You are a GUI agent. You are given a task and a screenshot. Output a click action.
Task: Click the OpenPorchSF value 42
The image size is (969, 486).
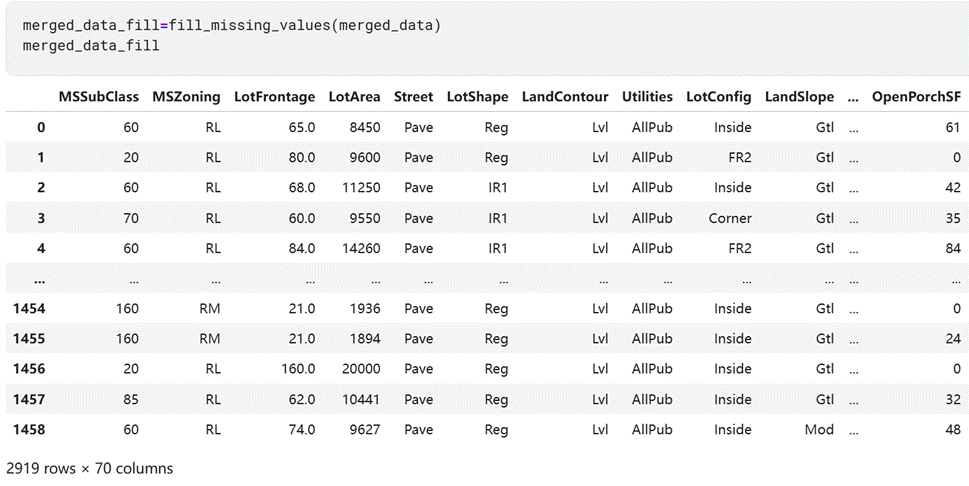click(x=953, y=188)
